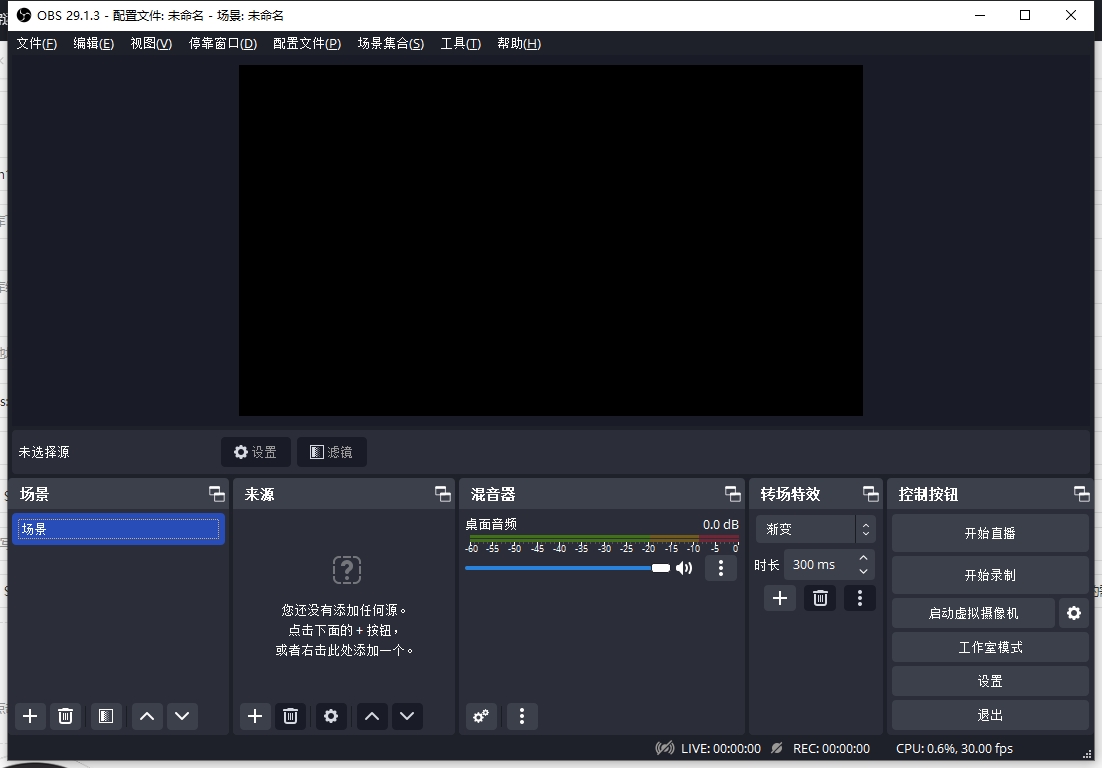This screenshot has width=1102, height=768.
Task: Mute the Desktop Audio speaker icon
Action: pyautogui.click(x=684, y=568)
